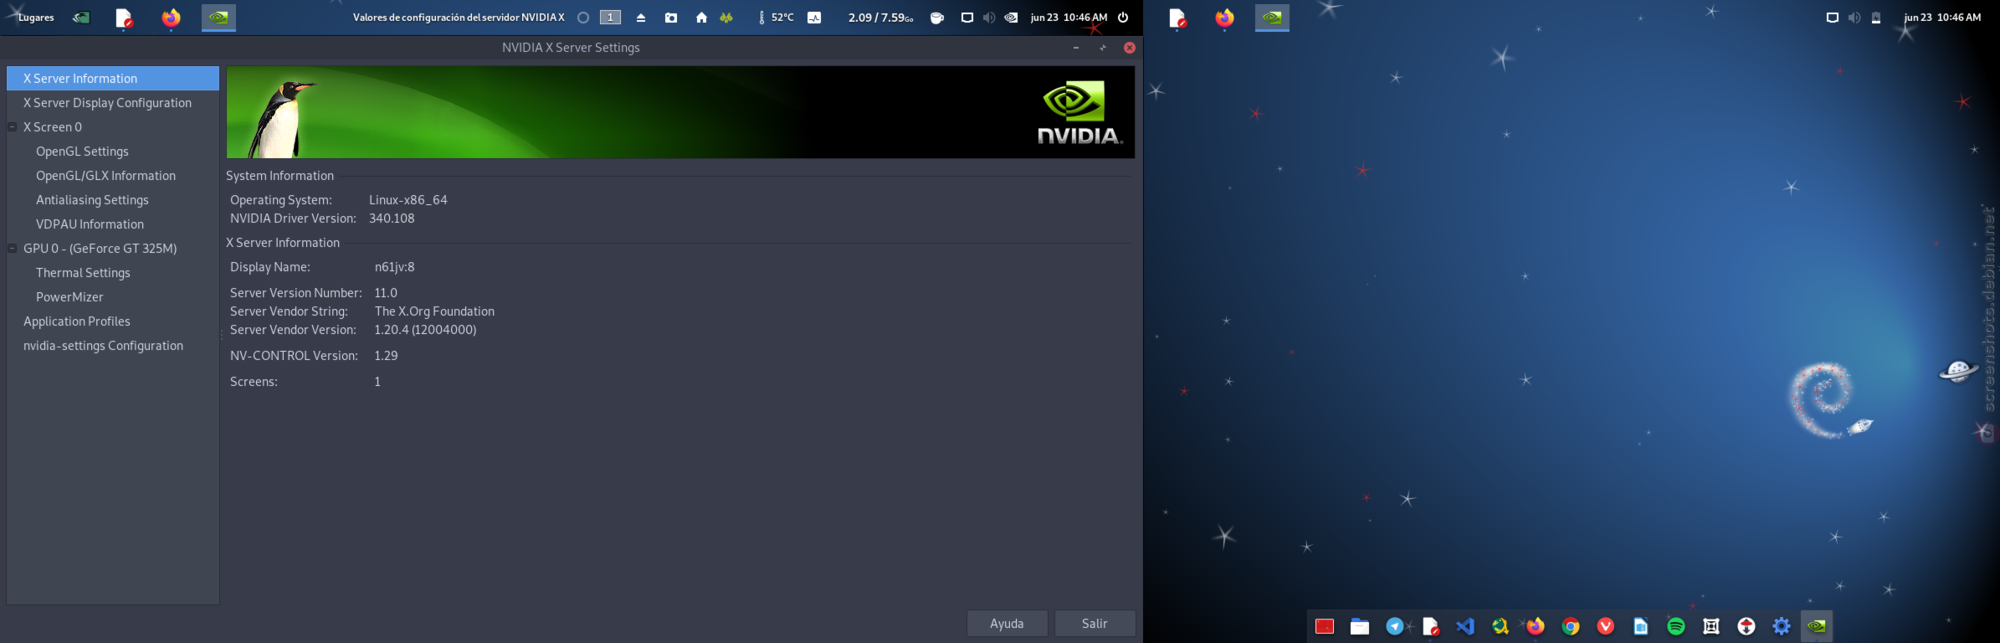Screen dimensions: 2000x643
Task: Open the settings gear icon in the dock
Action: (x=1782, y=626)
